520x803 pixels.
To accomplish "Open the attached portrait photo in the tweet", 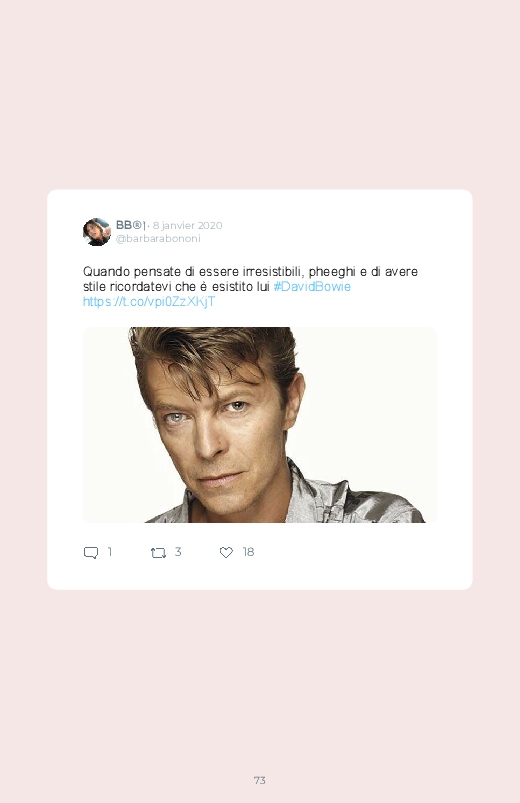I will click(x=260, y=425).
